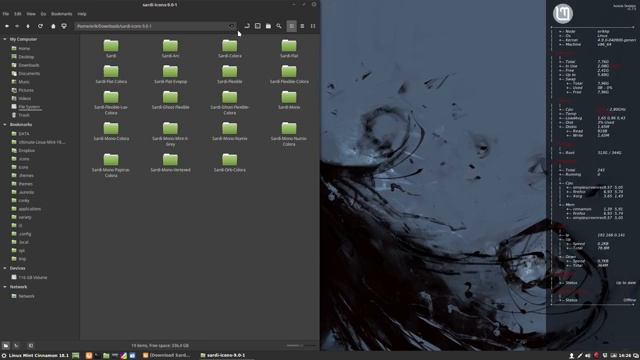640x360 pixels.
Task: Go to Home using toolbar house icon
Action: (53, 26)
